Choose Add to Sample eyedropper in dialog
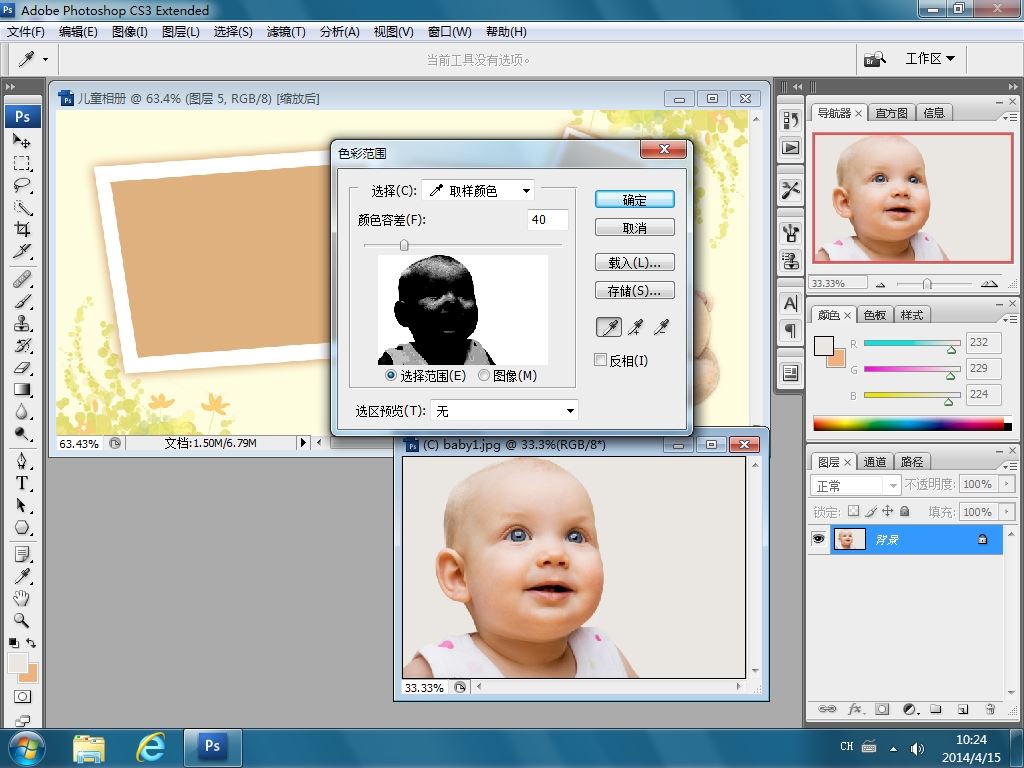The height and width of the screenshot is (768, 1024). tap(635, 327)
